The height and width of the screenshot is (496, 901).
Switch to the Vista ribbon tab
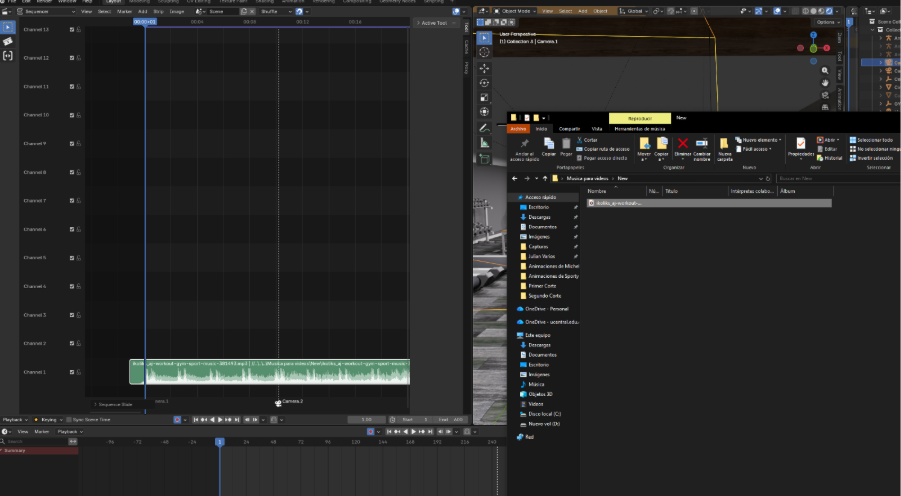click(597, 129)
